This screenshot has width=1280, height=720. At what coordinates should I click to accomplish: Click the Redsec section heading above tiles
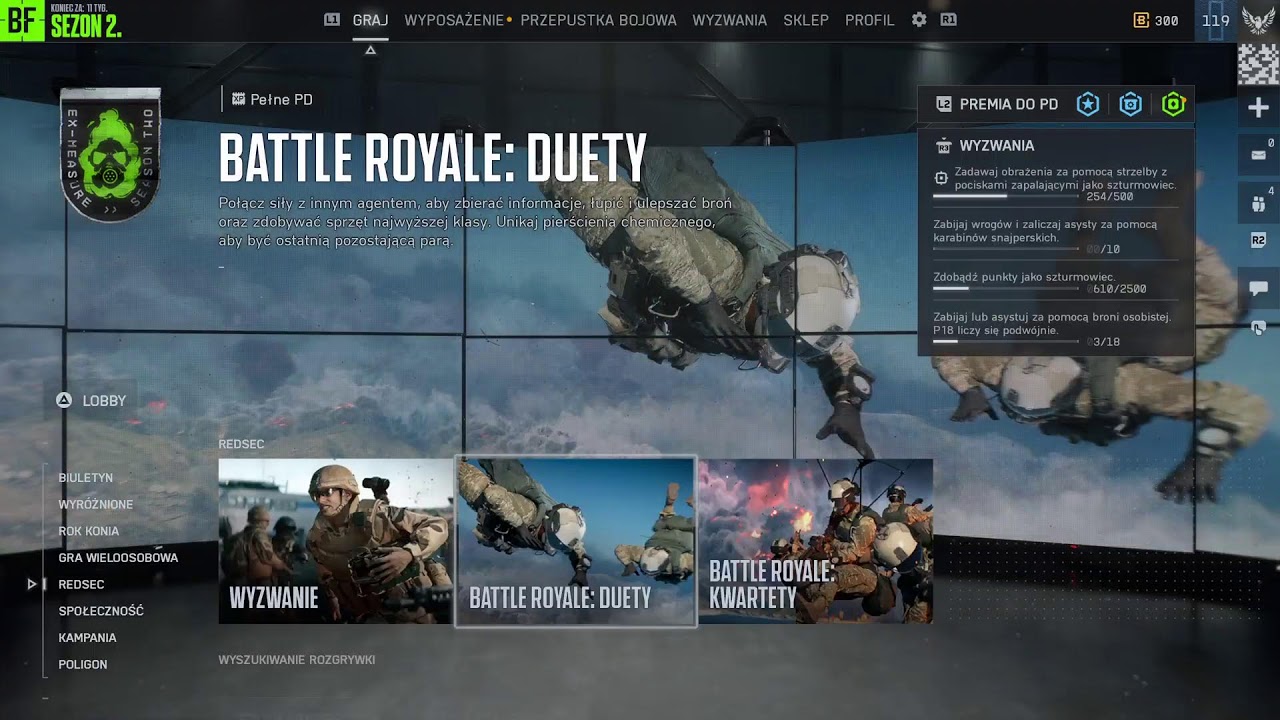point(241,444)
